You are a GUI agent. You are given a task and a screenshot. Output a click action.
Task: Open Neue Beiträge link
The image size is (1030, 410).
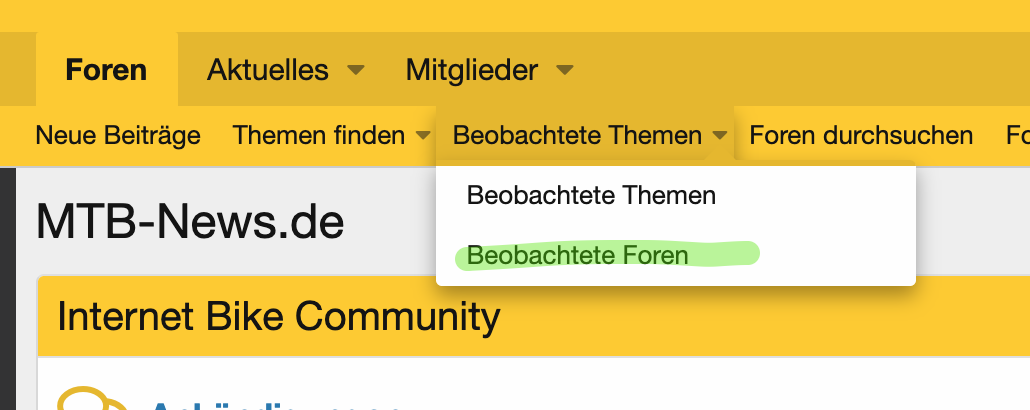coord(118,135)
